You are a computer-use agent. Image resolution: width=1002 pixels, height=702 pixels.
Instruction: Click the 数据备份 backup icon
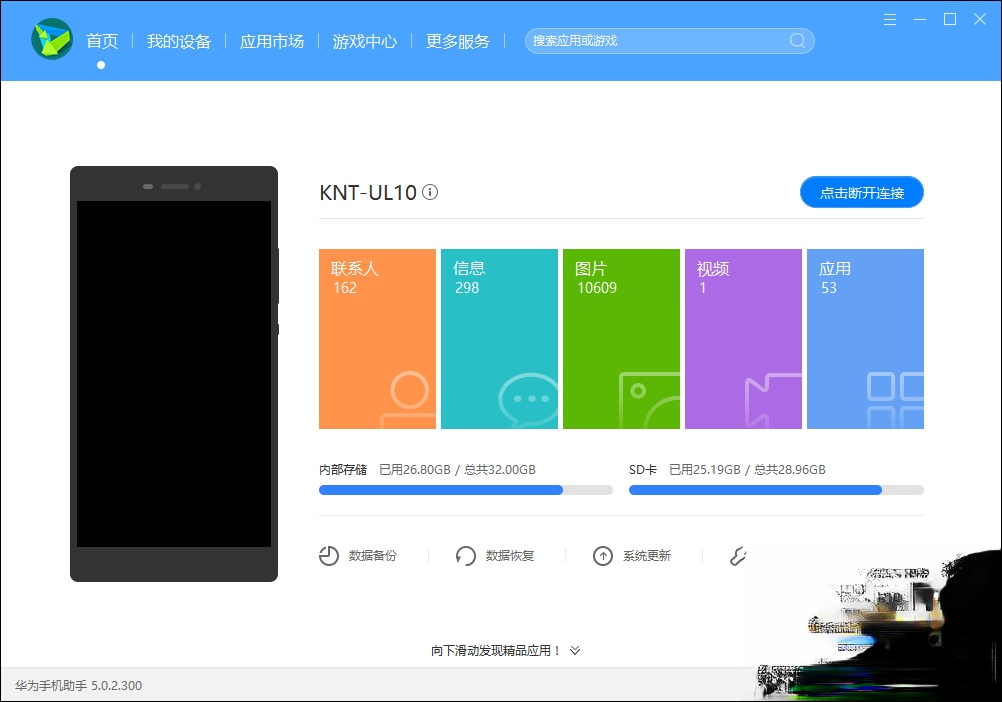click(328, 555)
